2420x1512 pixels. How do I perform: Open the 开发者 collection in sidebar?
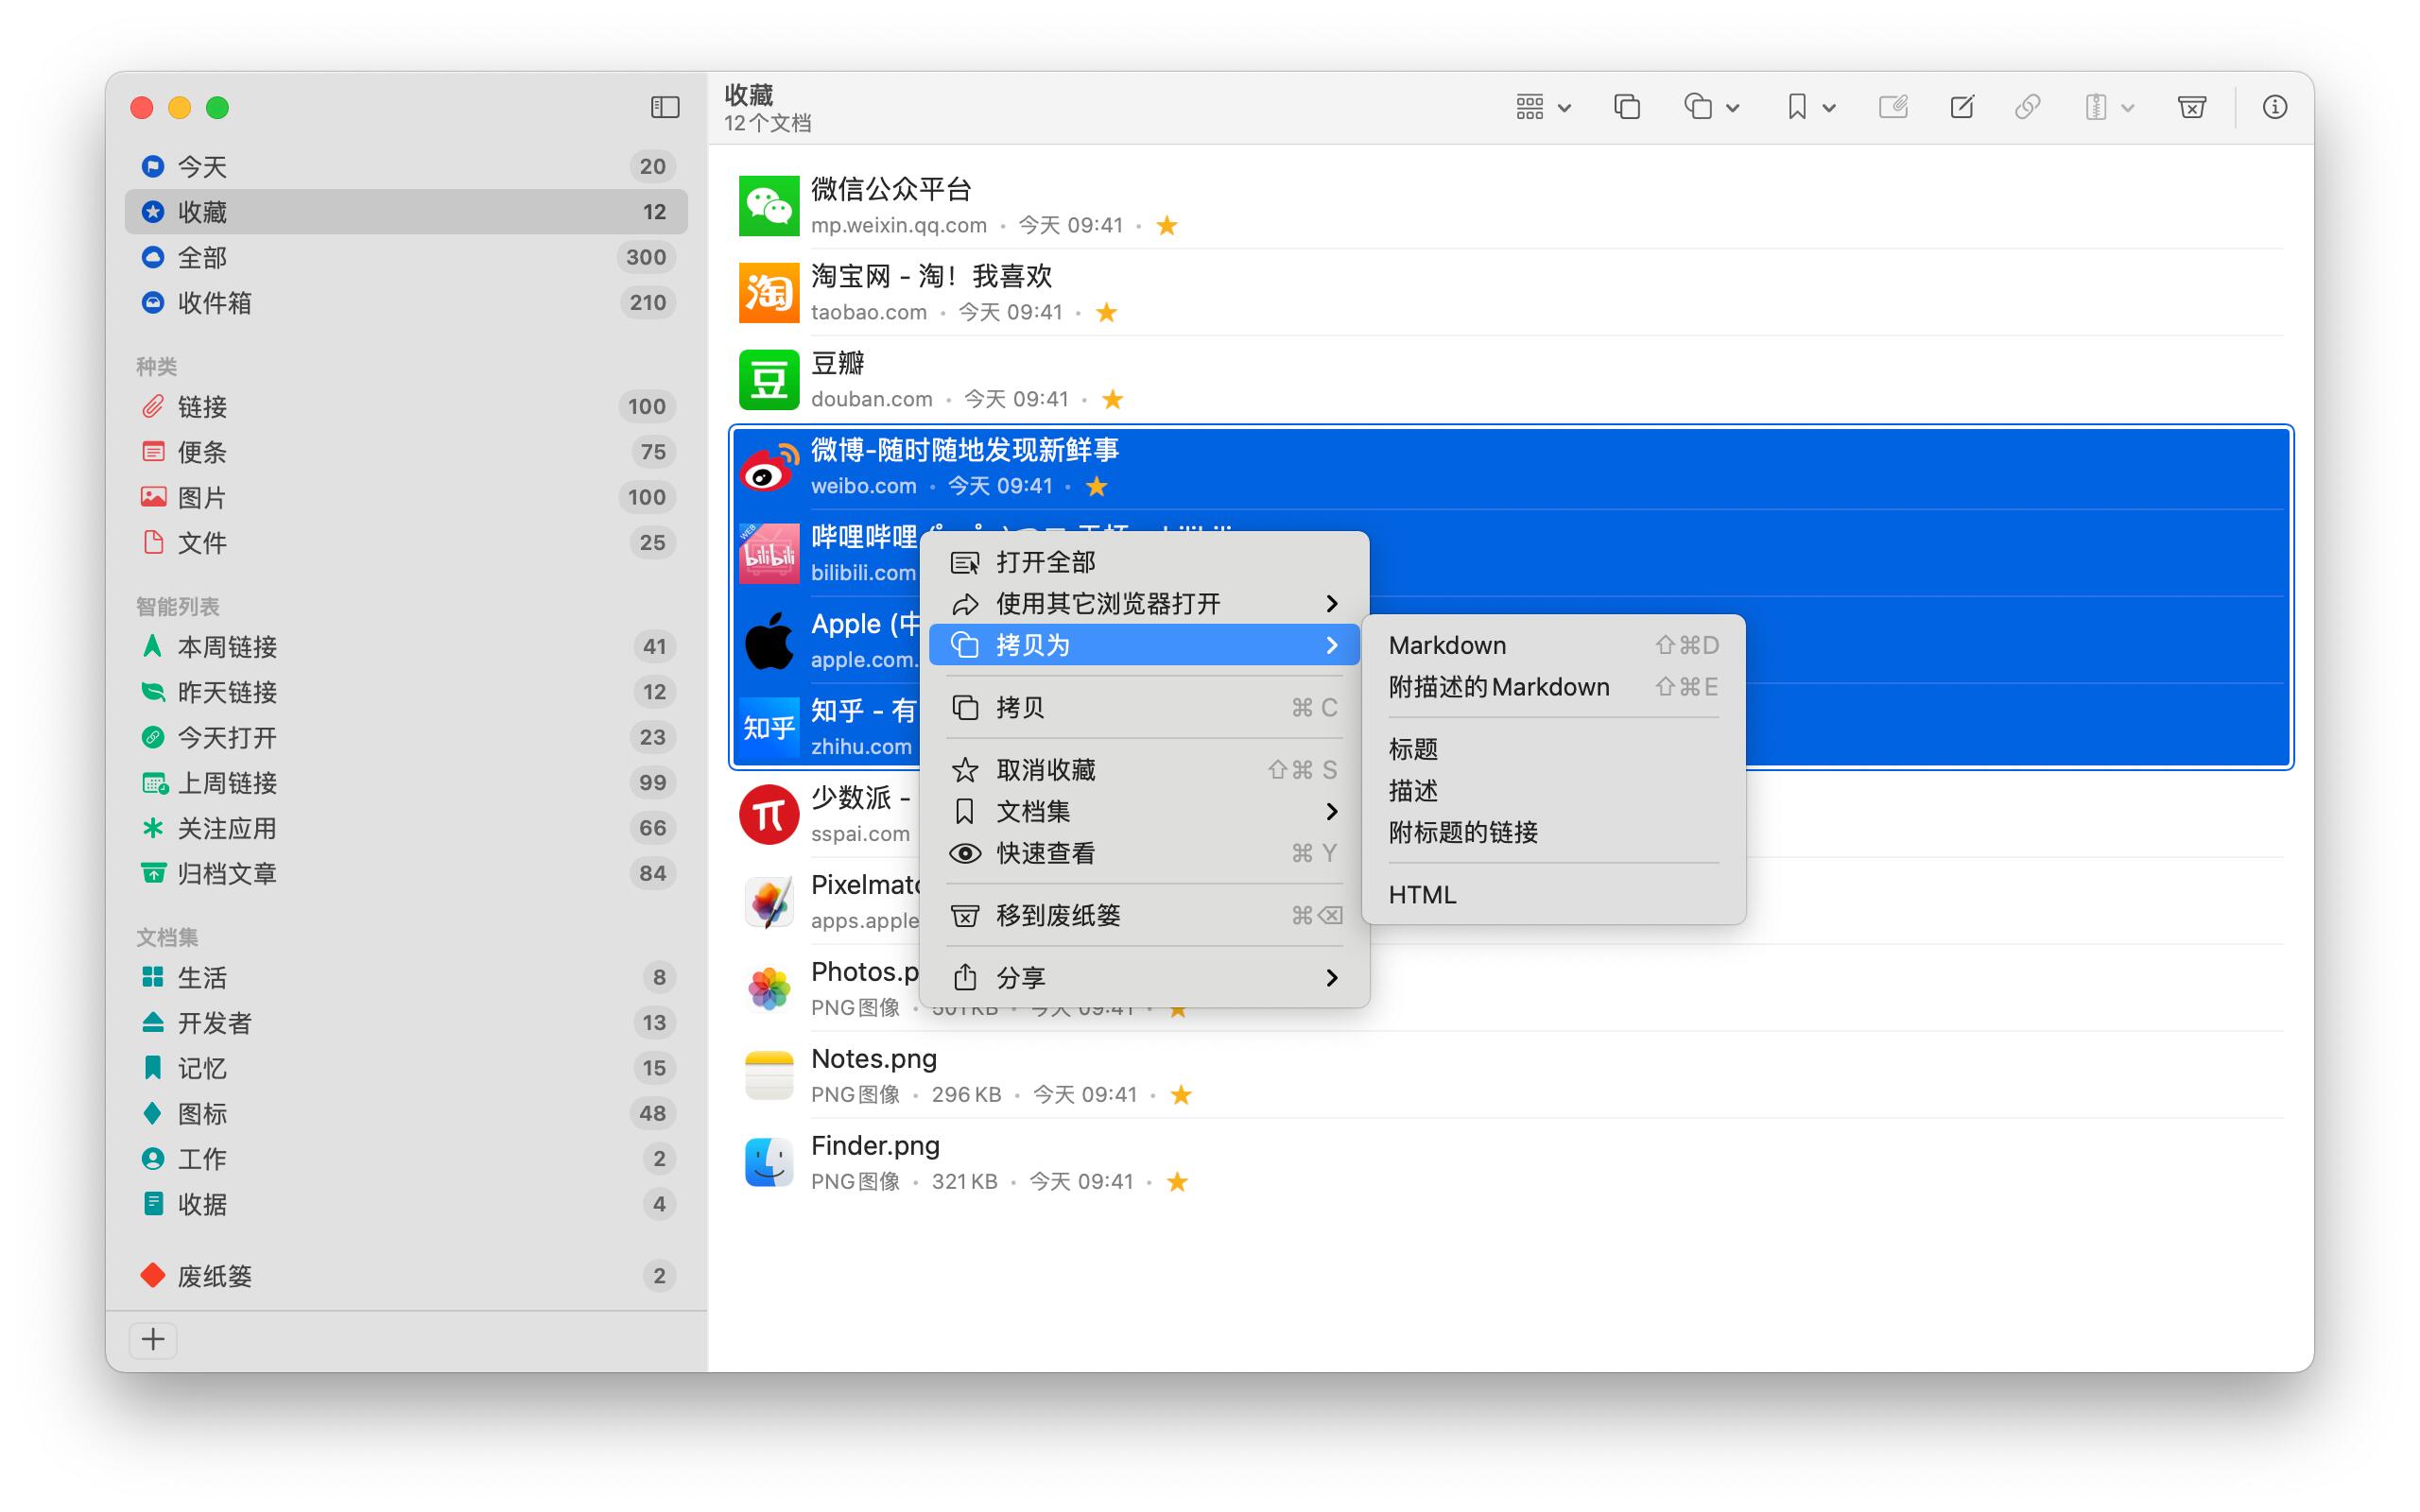(x=214, y=1022)
